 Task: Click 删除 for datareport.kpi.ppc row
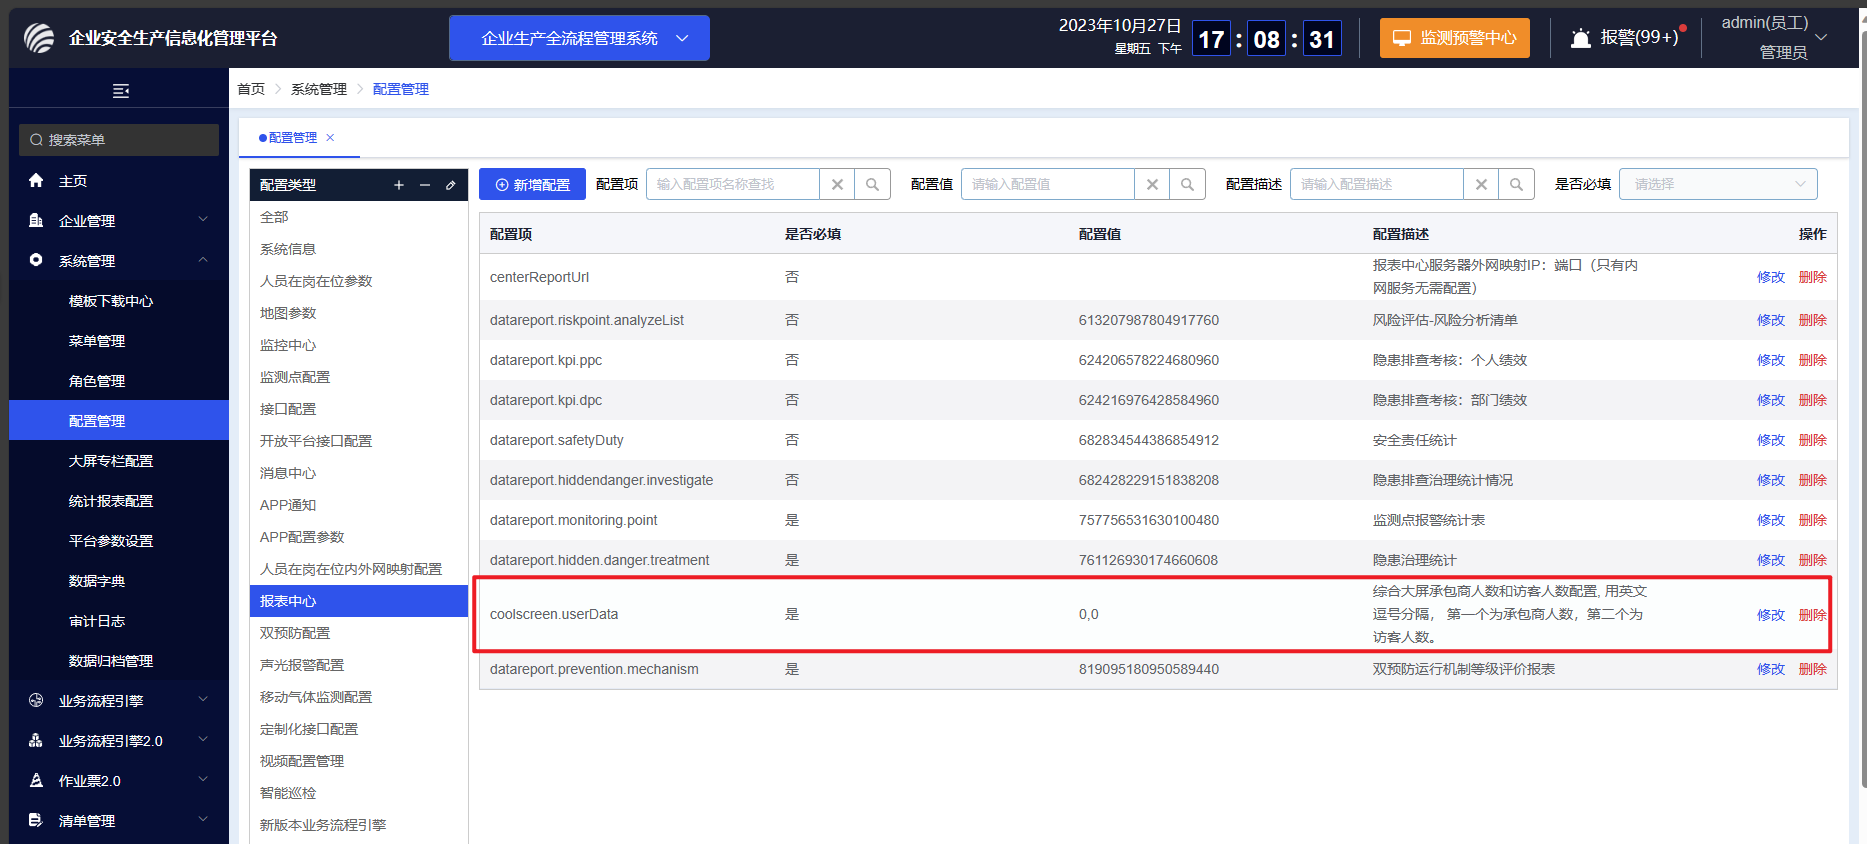[1812, 360]
